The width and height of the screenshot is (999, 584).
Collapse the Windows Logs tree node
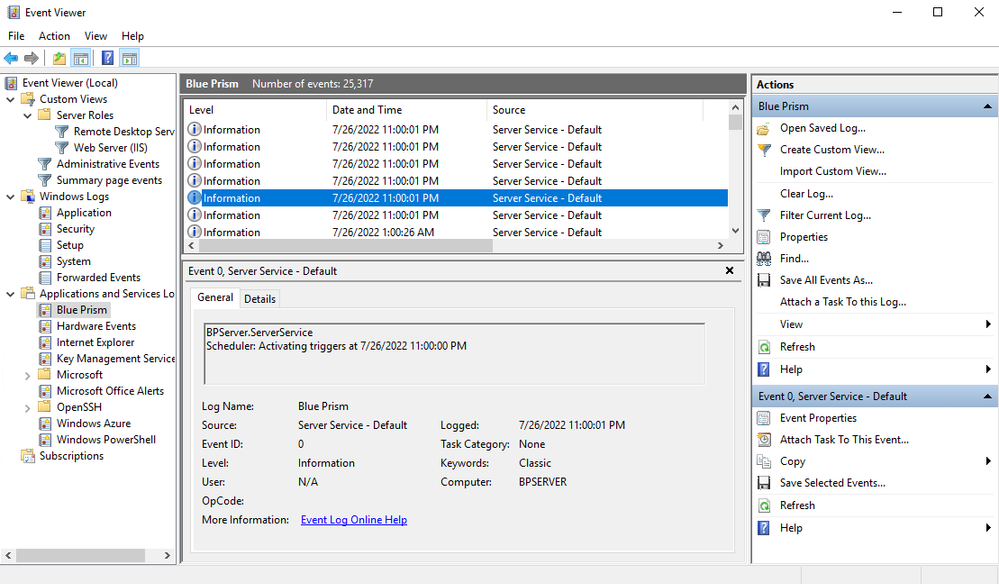(x=11, y=197)
